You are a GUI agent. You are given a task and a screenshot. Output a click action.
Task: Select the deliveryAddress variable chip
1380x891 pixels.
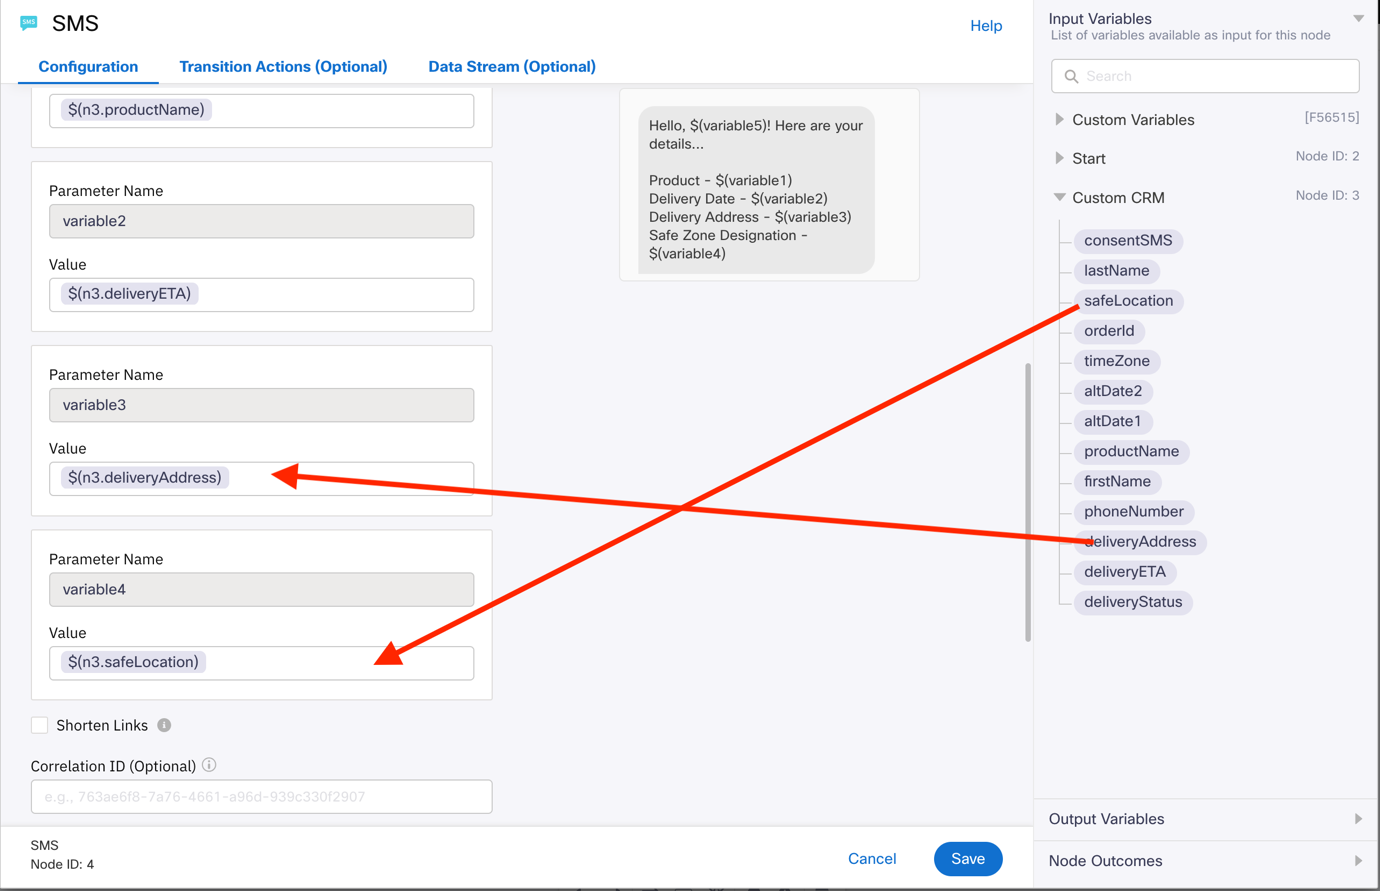tap(1140, 541)
